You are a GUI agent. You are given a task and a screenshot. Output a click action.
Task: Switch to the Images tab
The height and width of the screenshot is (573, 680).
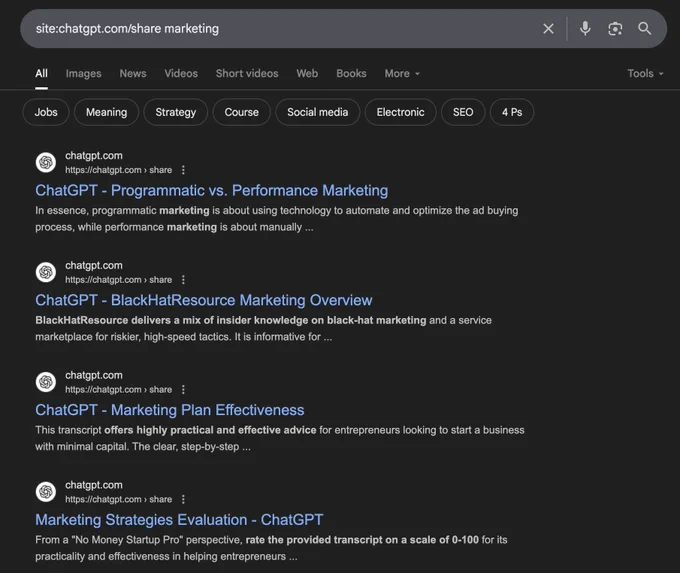point(83,73)
